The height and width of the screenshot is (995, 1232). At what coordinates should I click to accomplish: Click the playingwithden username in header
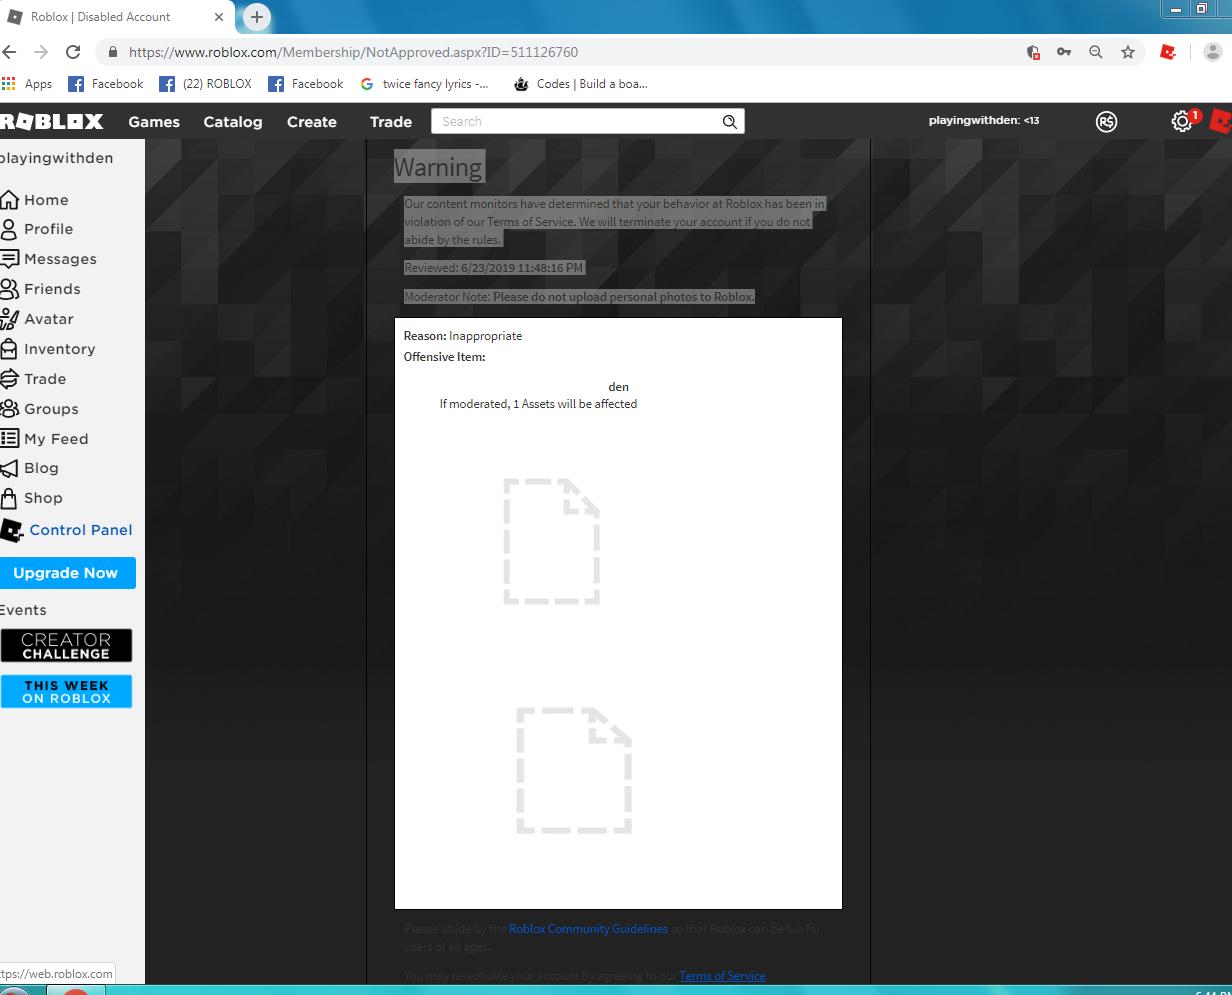point(984,120)
